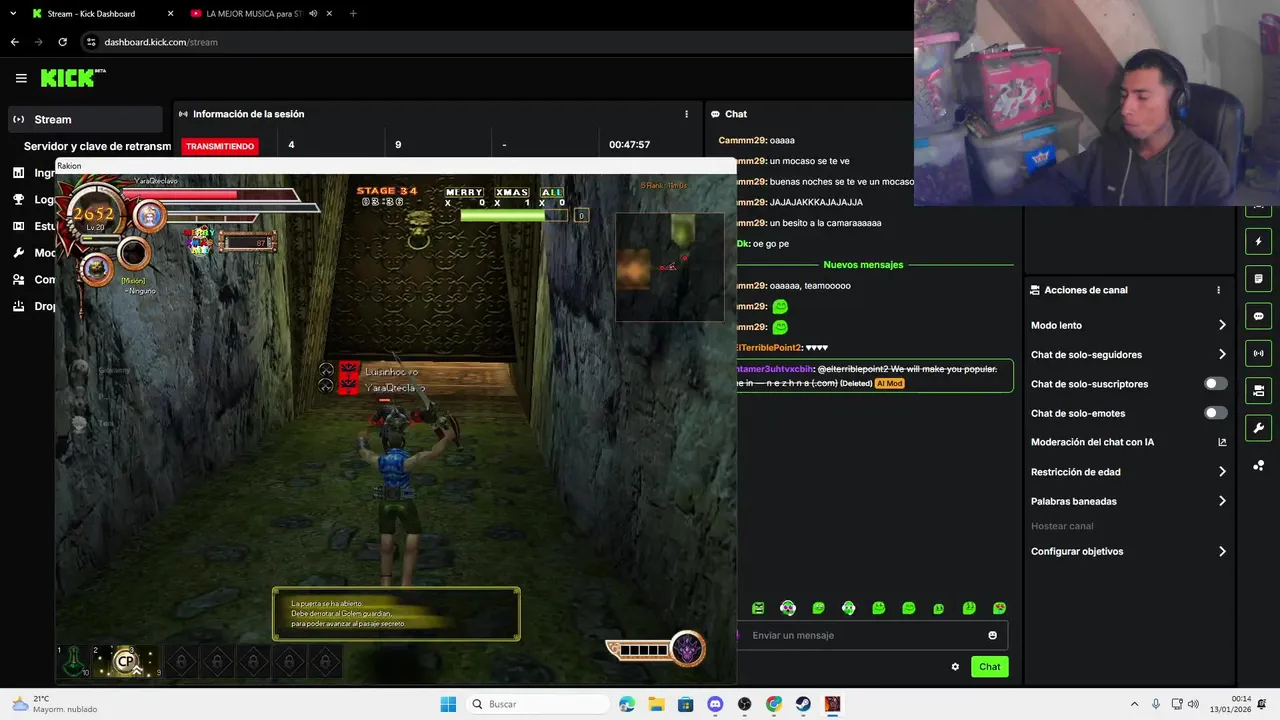
Task: Open the emoji picker in message box
Action: (x=992, y=635)
